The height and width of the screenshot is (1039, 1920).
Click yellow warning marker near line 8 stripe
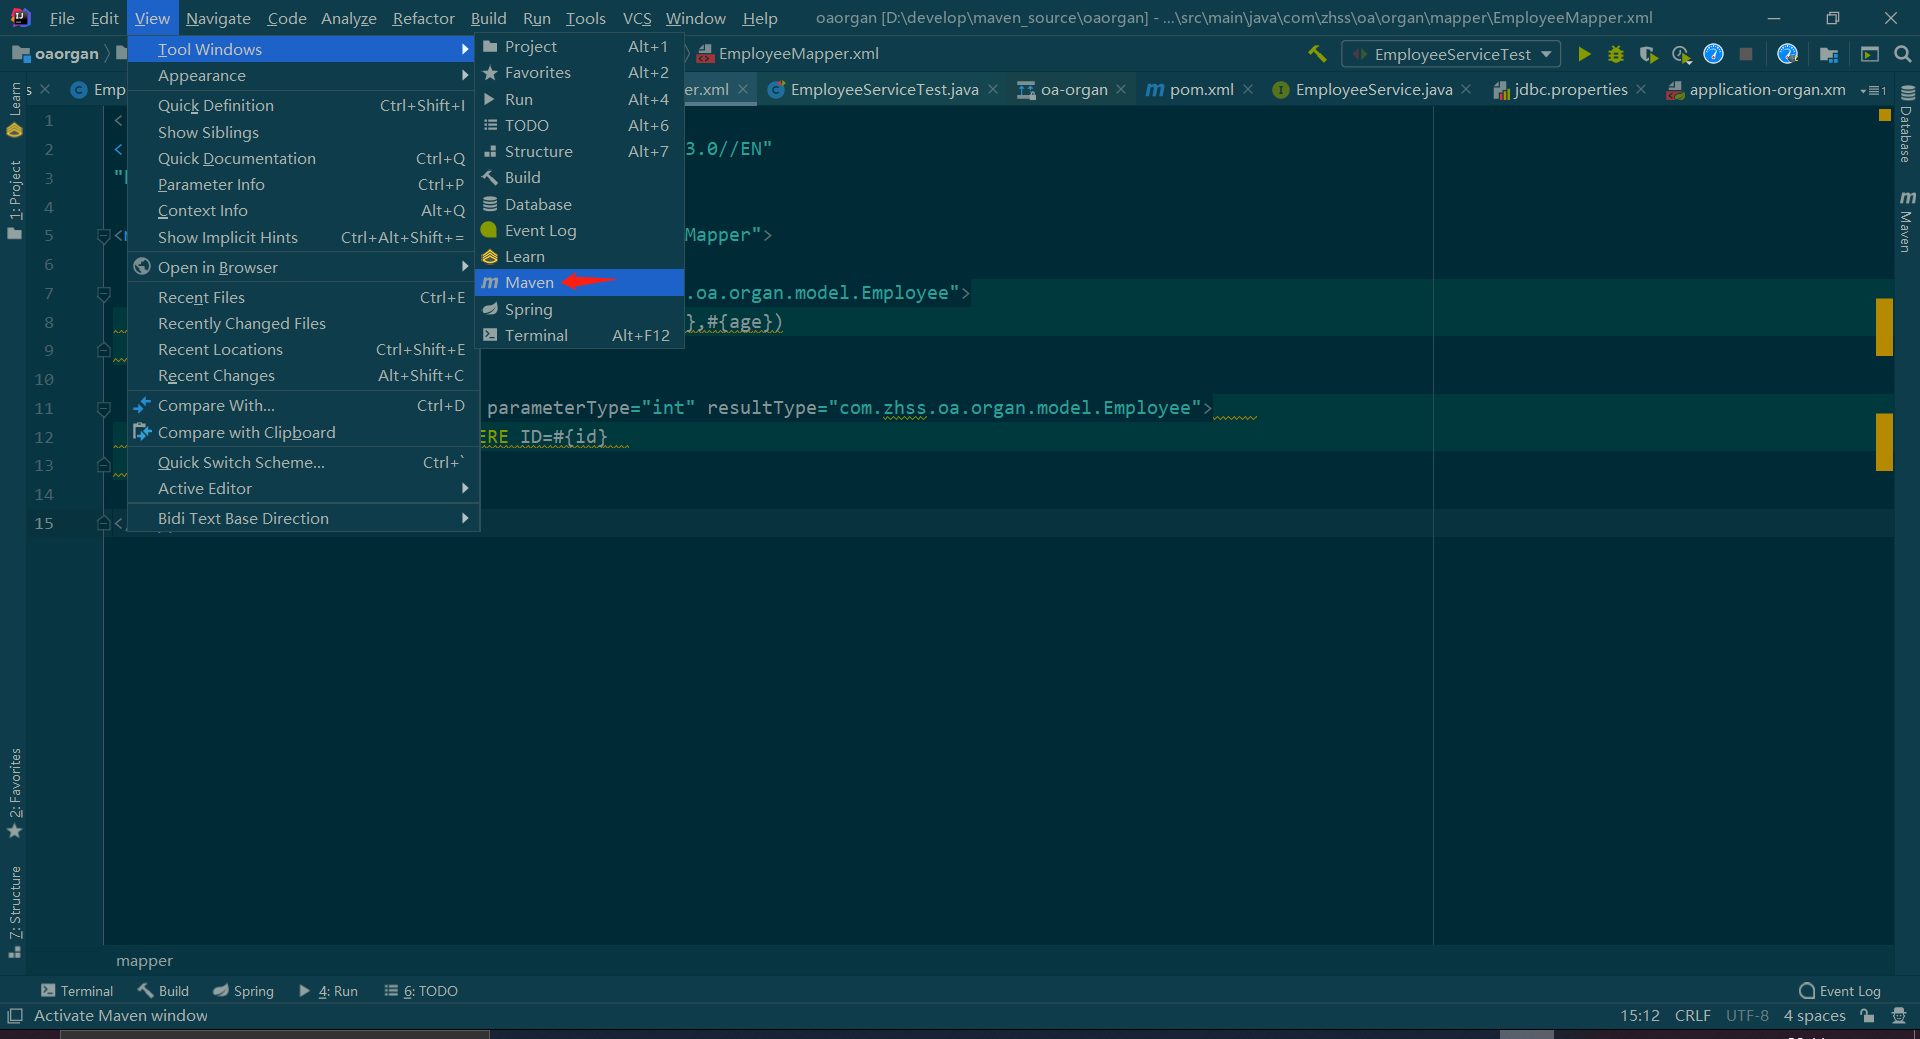pyautogui.click(x=1884, y=327)
